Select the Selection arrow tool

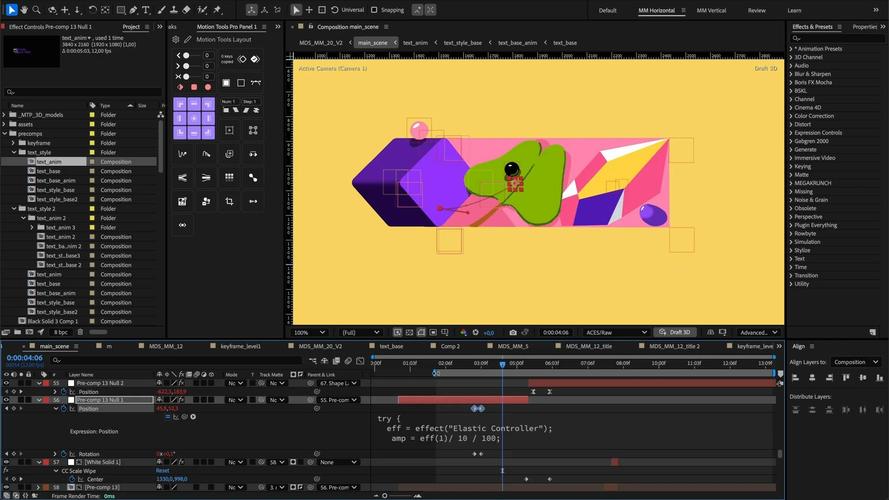point(11,10)
